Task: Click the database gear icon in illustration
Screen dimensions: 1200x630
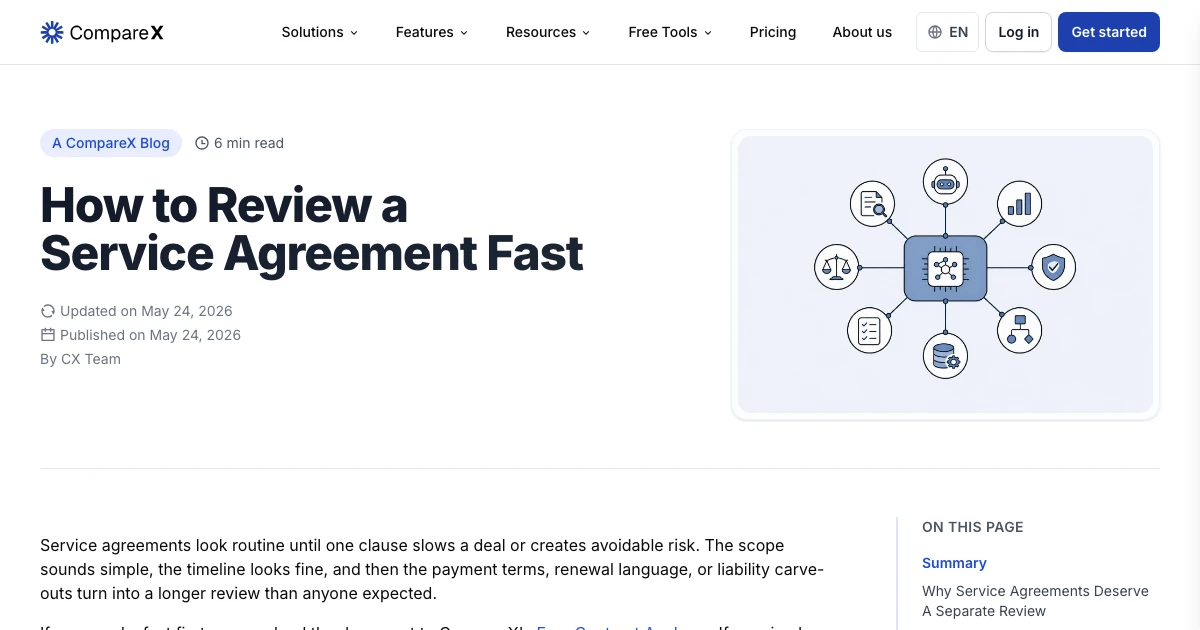Action: (945, 355)
